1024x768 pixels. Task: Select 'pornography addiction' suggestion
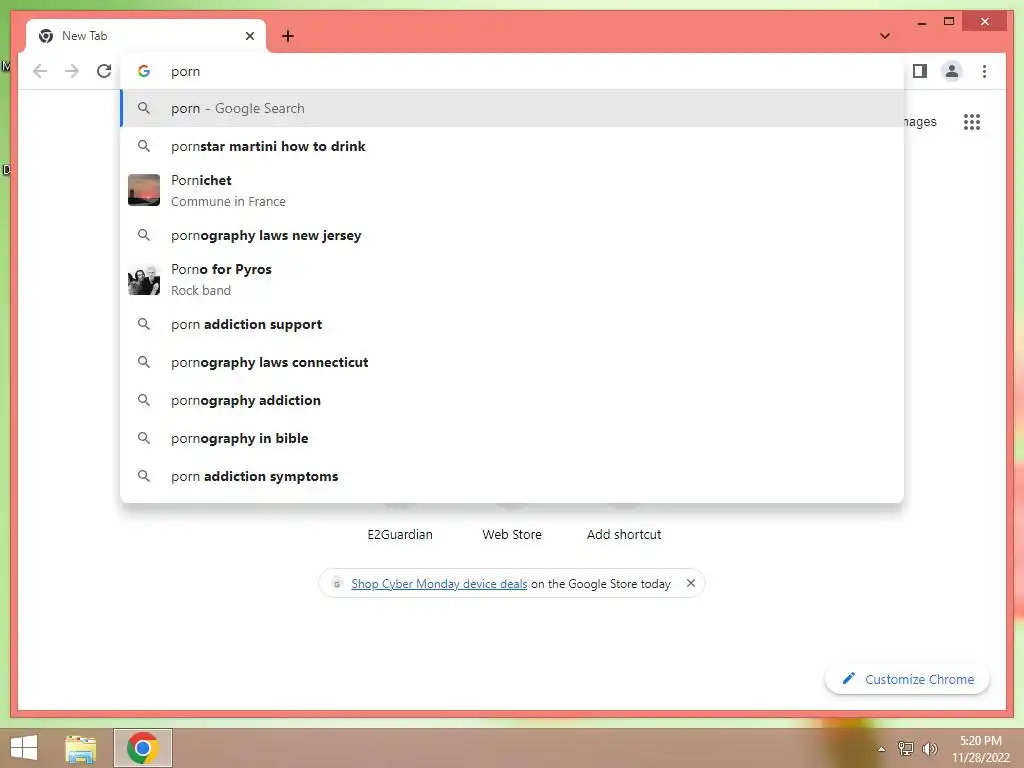click(513, 400)
